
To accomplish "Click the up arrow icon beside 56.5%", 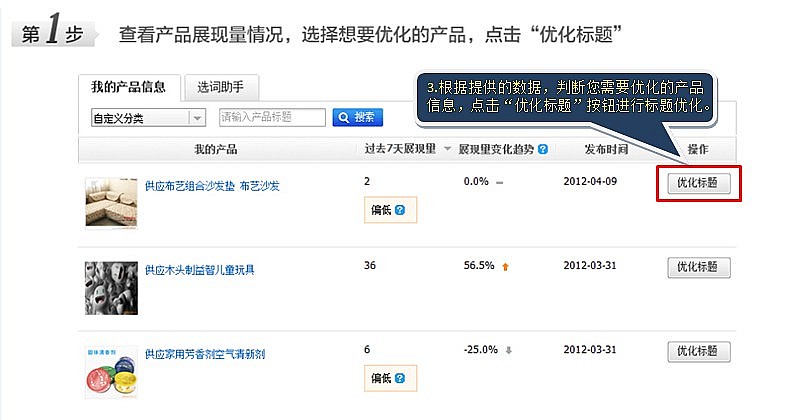I will (505, 266).
